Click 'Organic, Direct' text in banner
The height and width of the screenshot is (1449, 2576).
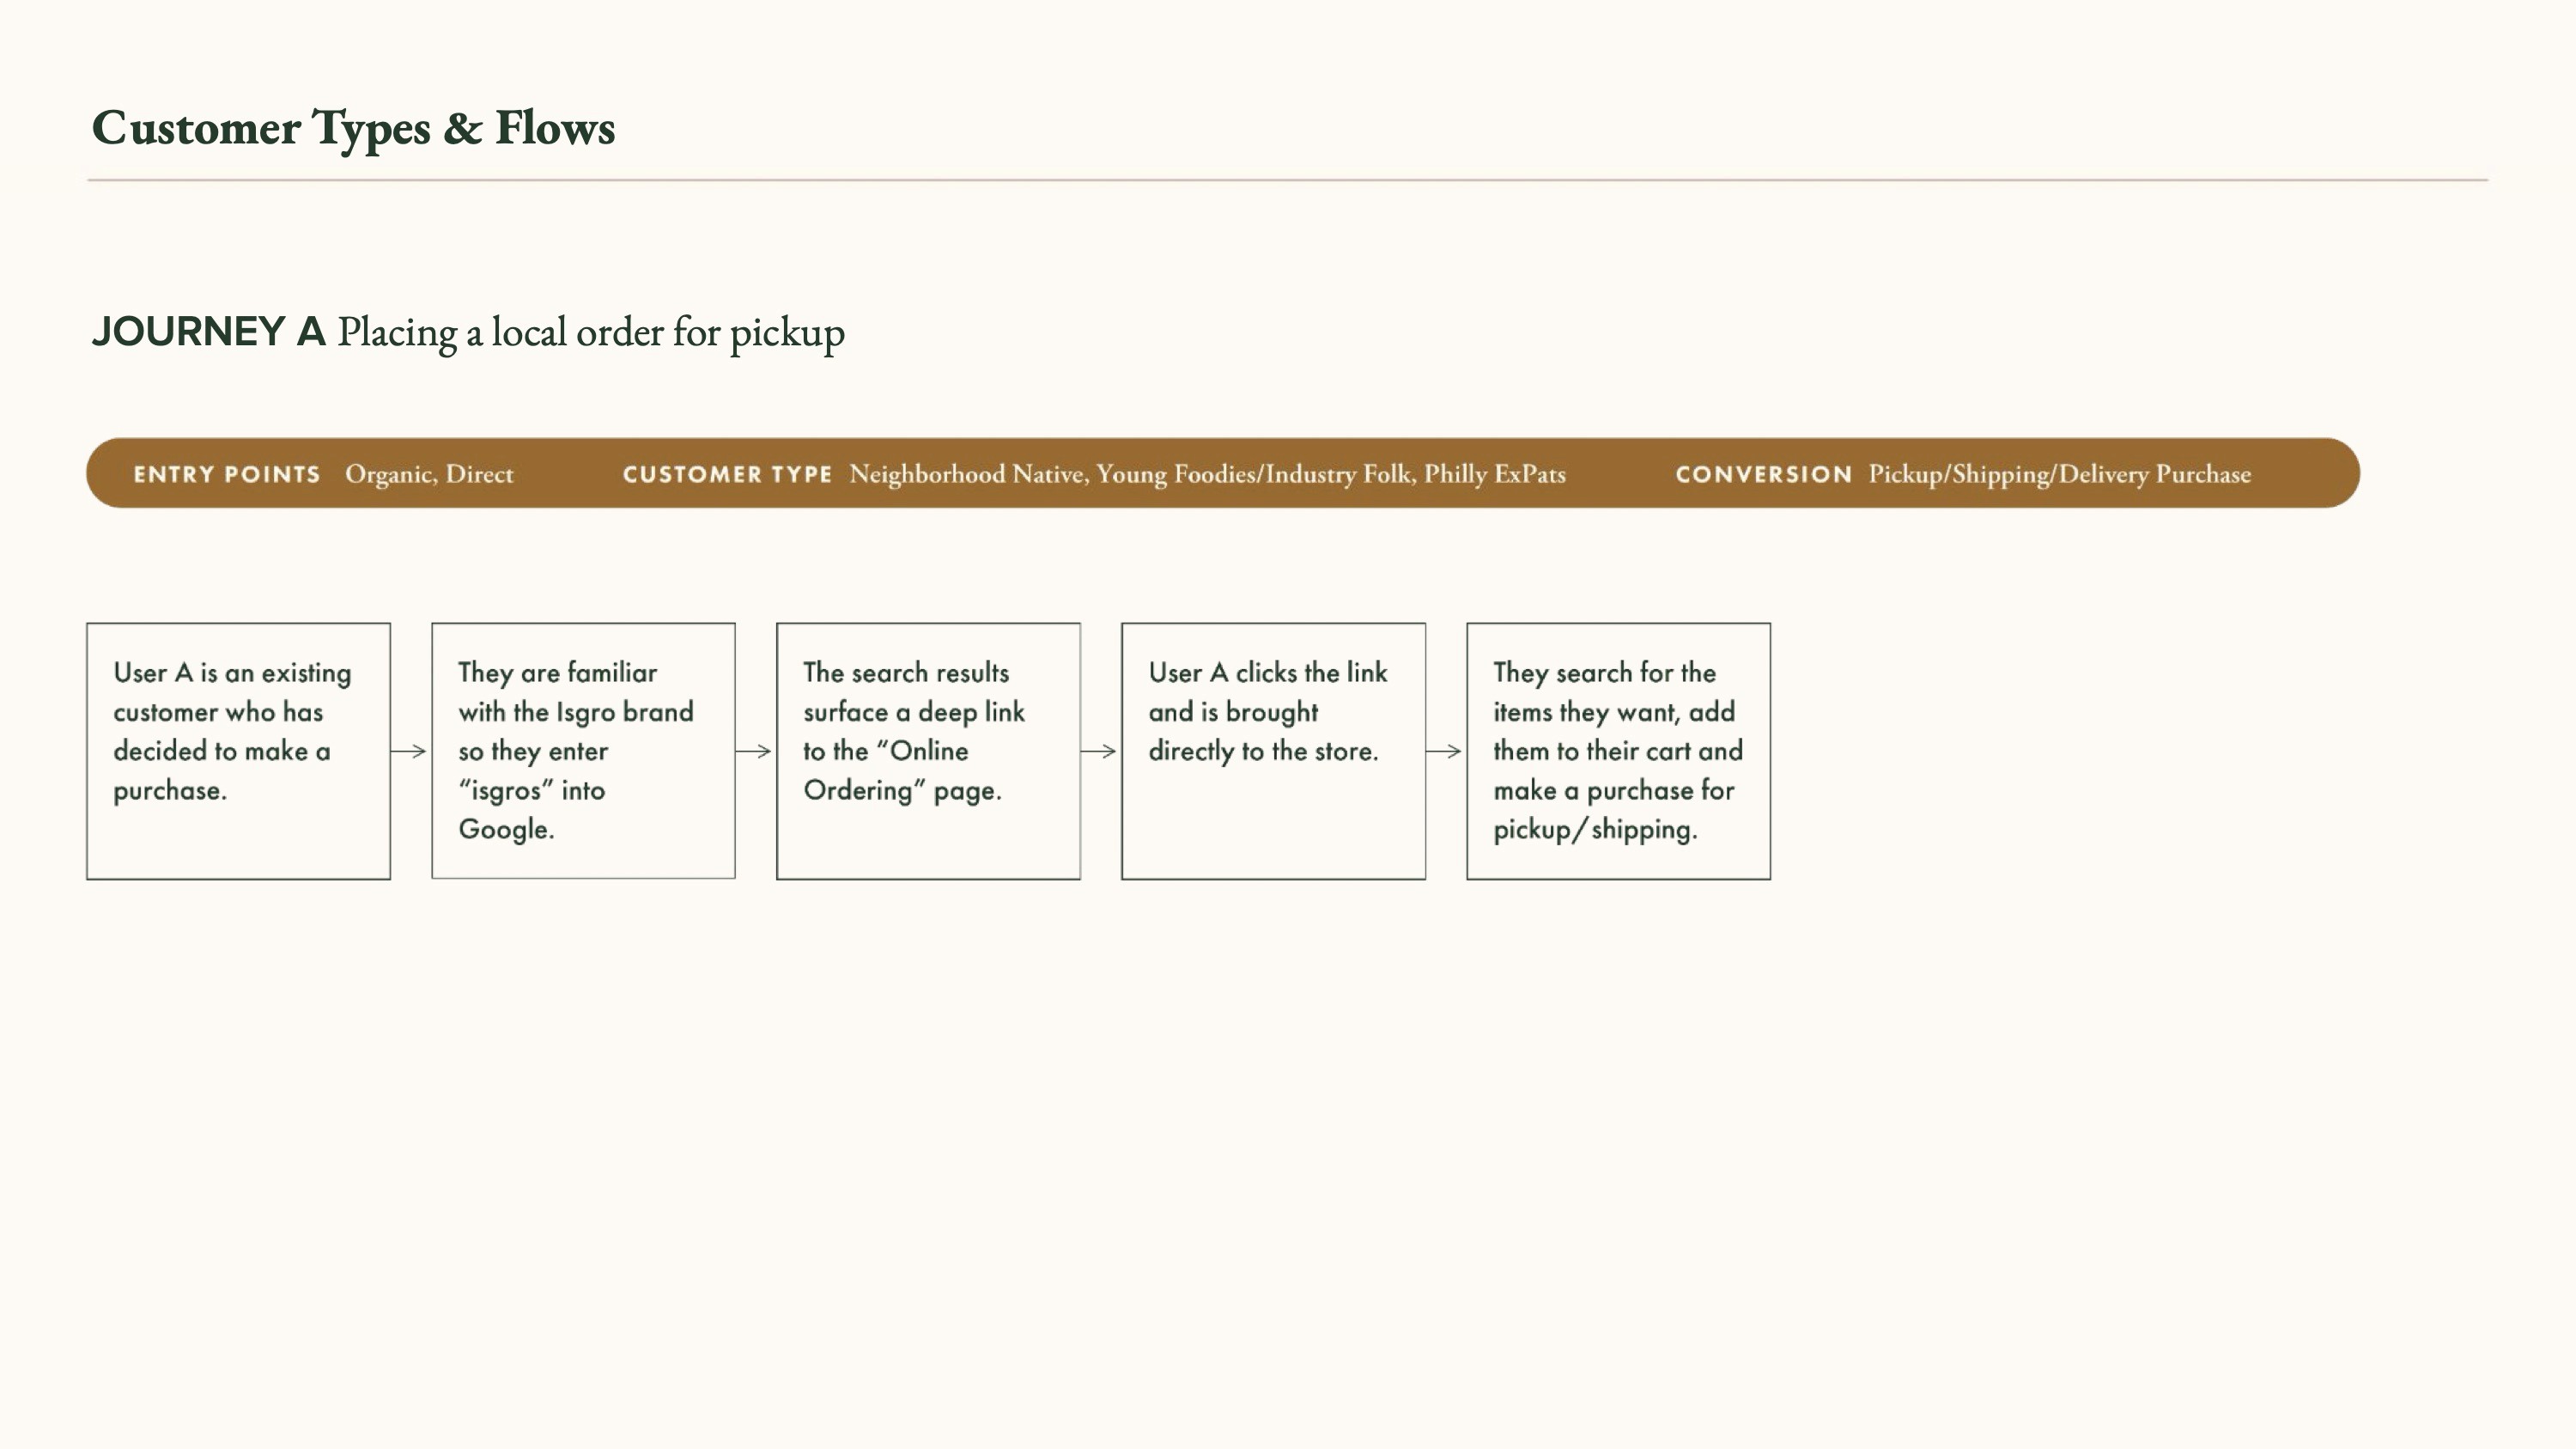(429, 474)
